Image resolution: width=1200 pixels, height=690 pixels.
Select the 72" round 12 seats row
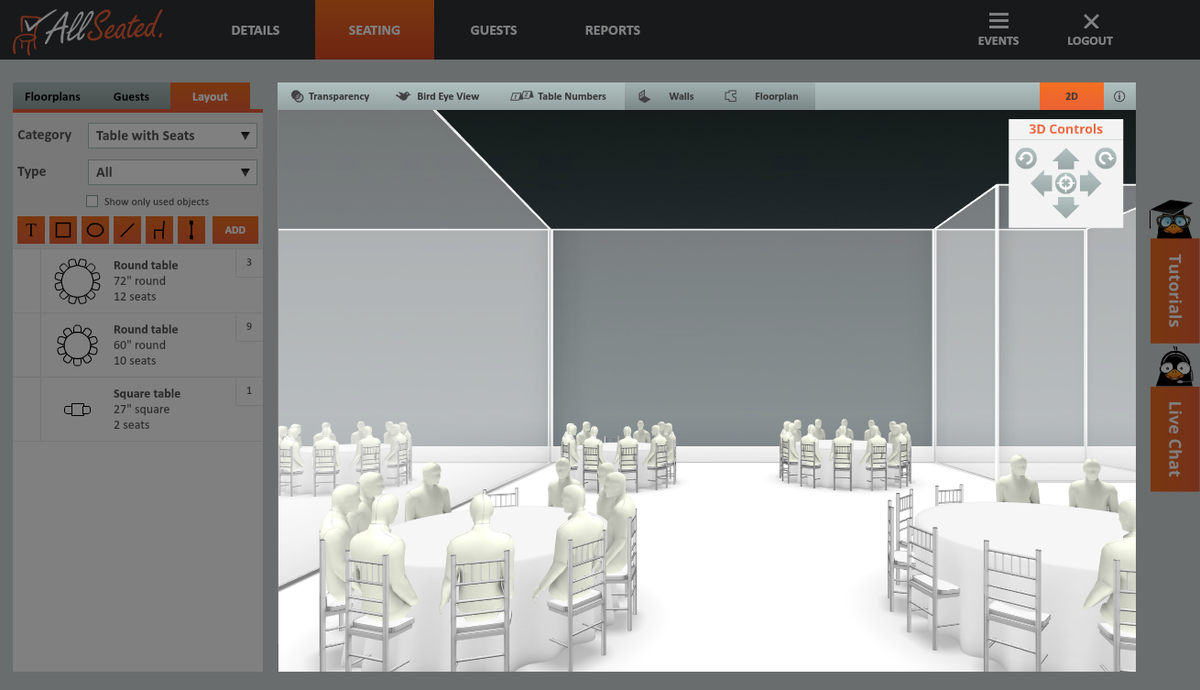[138, 281]
